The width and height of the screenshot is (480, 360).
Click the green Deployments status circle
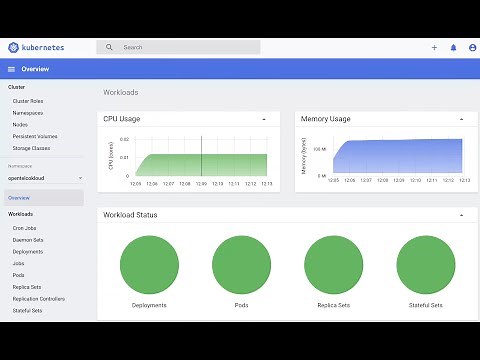click(x=149, y=265)
